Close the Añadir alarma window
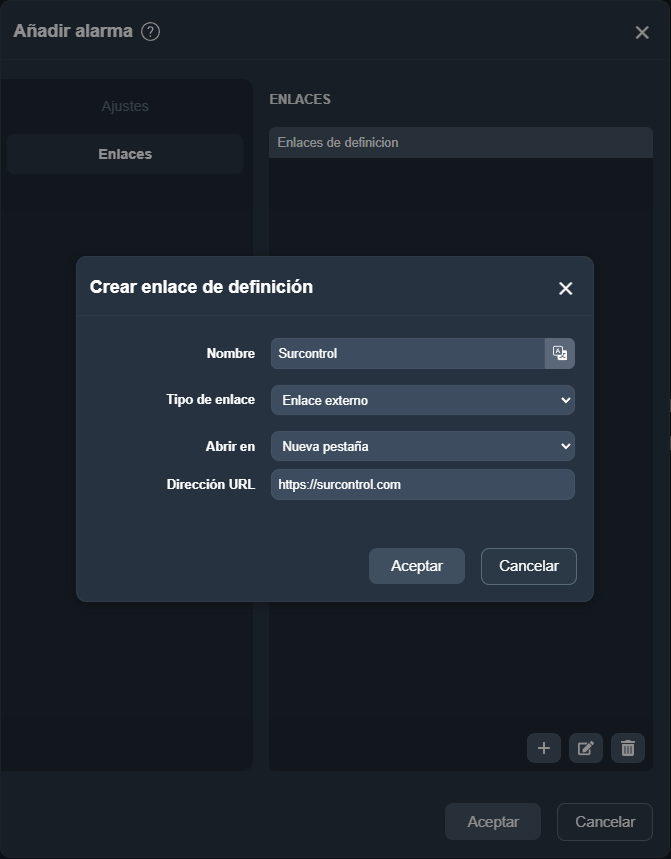This screenshot has height=859, width=671. tap(642, 32)
